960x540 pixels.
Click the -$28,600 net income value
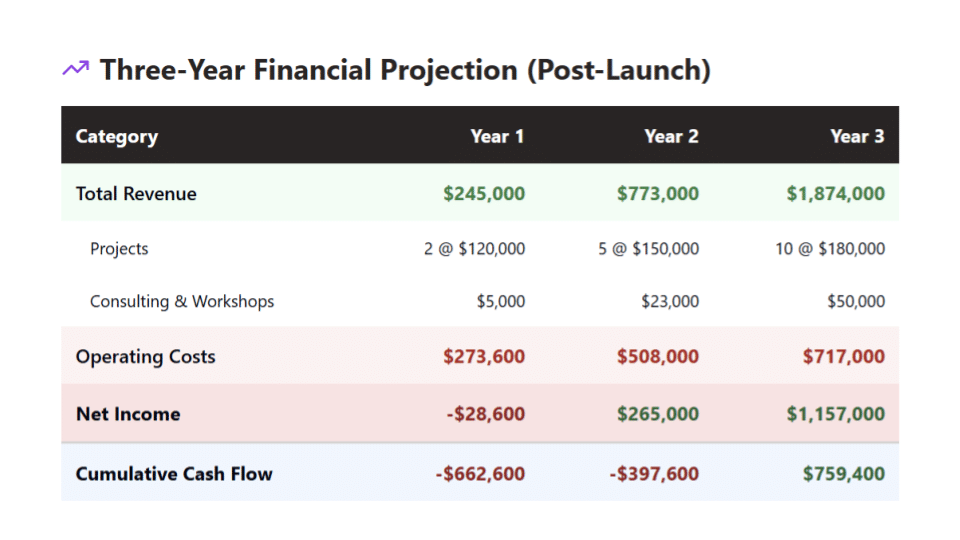tap(484, 414)
